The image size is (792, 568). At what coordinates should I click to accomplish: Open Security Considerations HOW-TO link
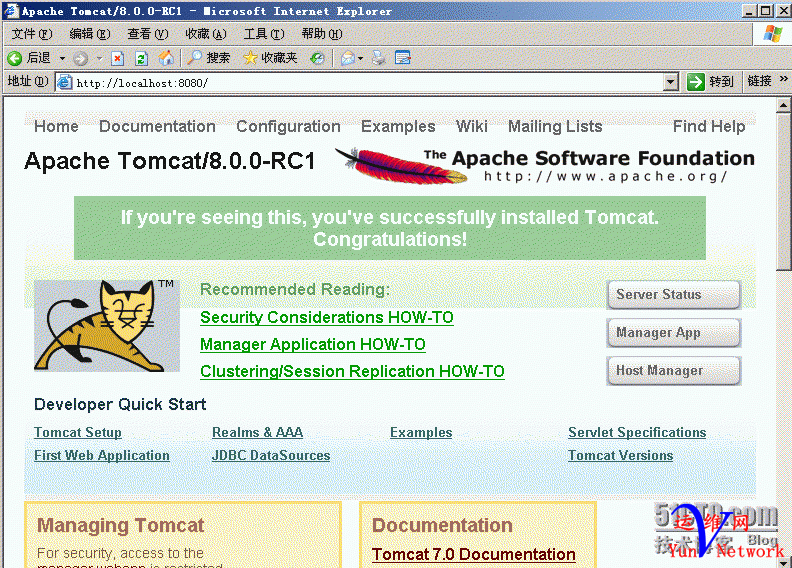(327, 318)
